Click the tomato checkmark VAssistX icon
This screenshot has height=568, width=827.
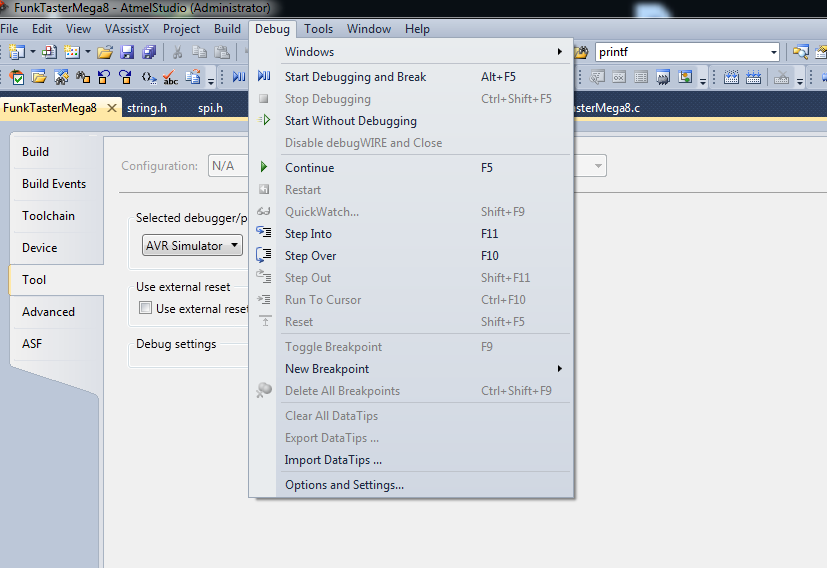point(17,78)
